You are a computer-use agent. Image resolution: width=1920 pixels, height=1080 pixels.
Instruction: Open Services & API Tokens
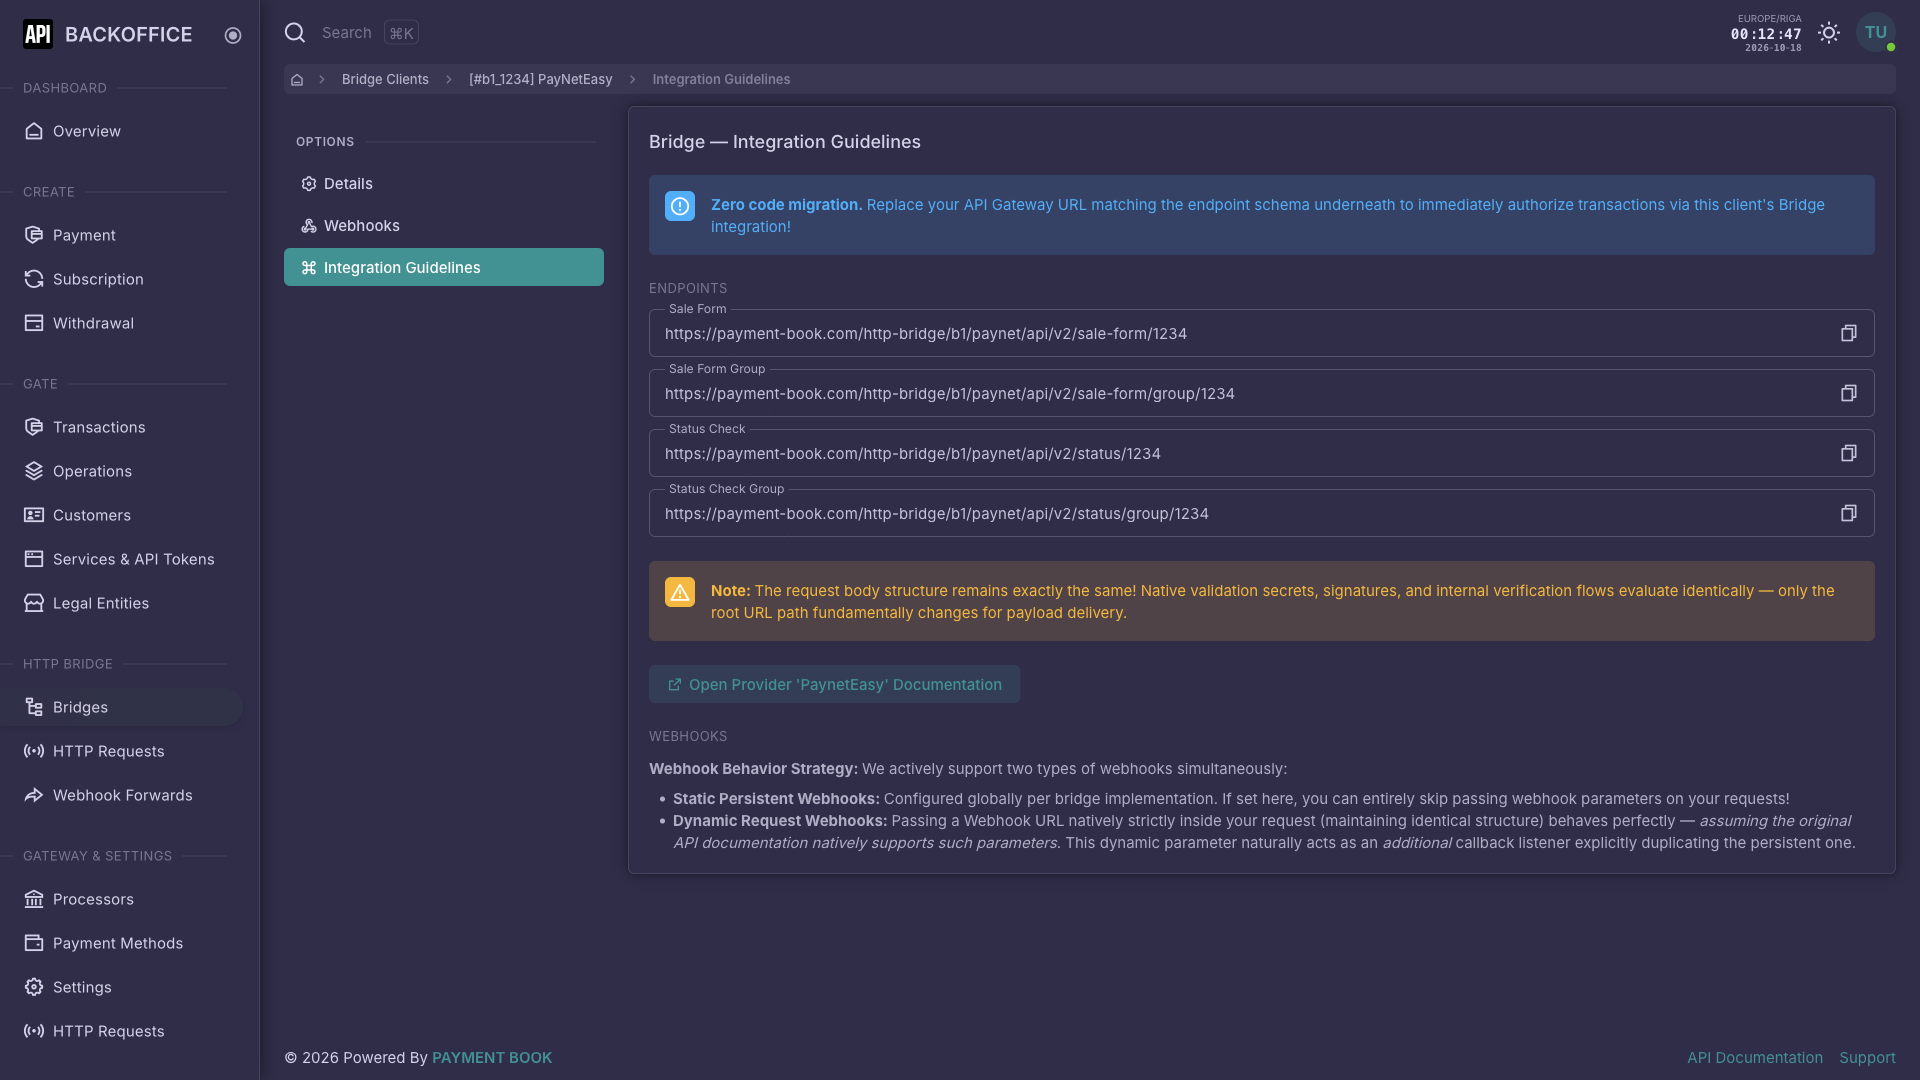point(121,559)
